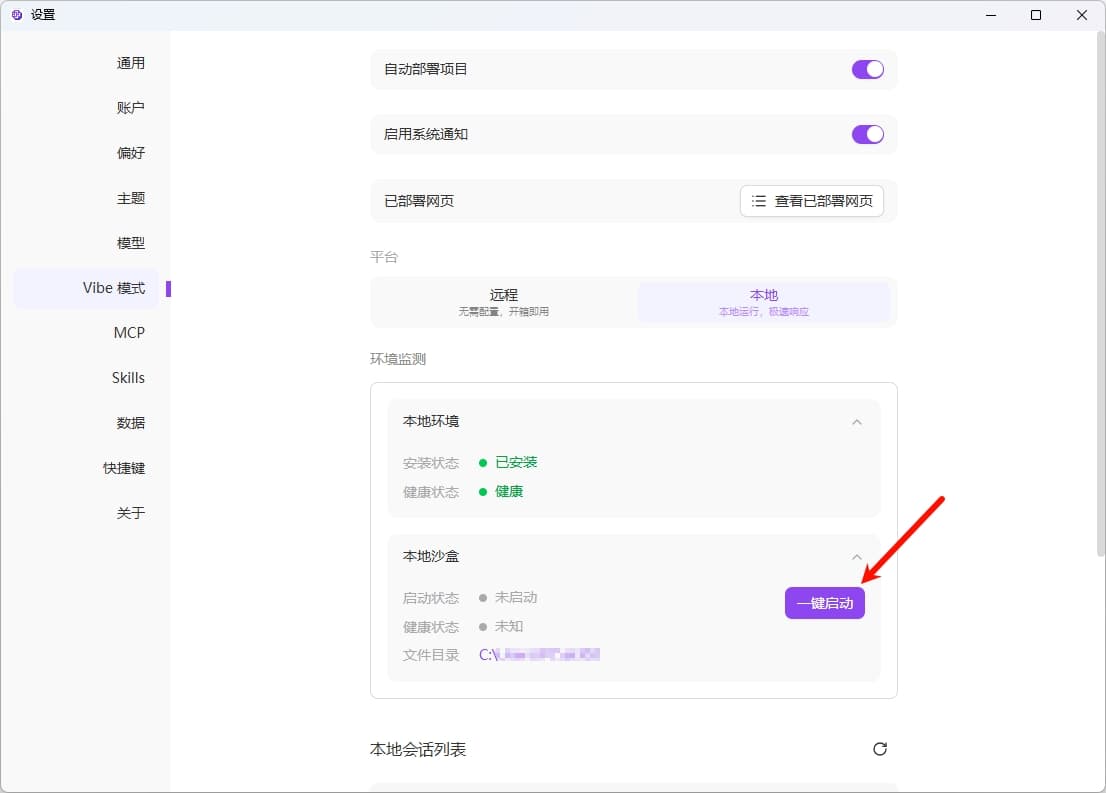Screen dimensions: 1106x793
Task: Click the green 健康 status text
Action: tap(509, 492)
